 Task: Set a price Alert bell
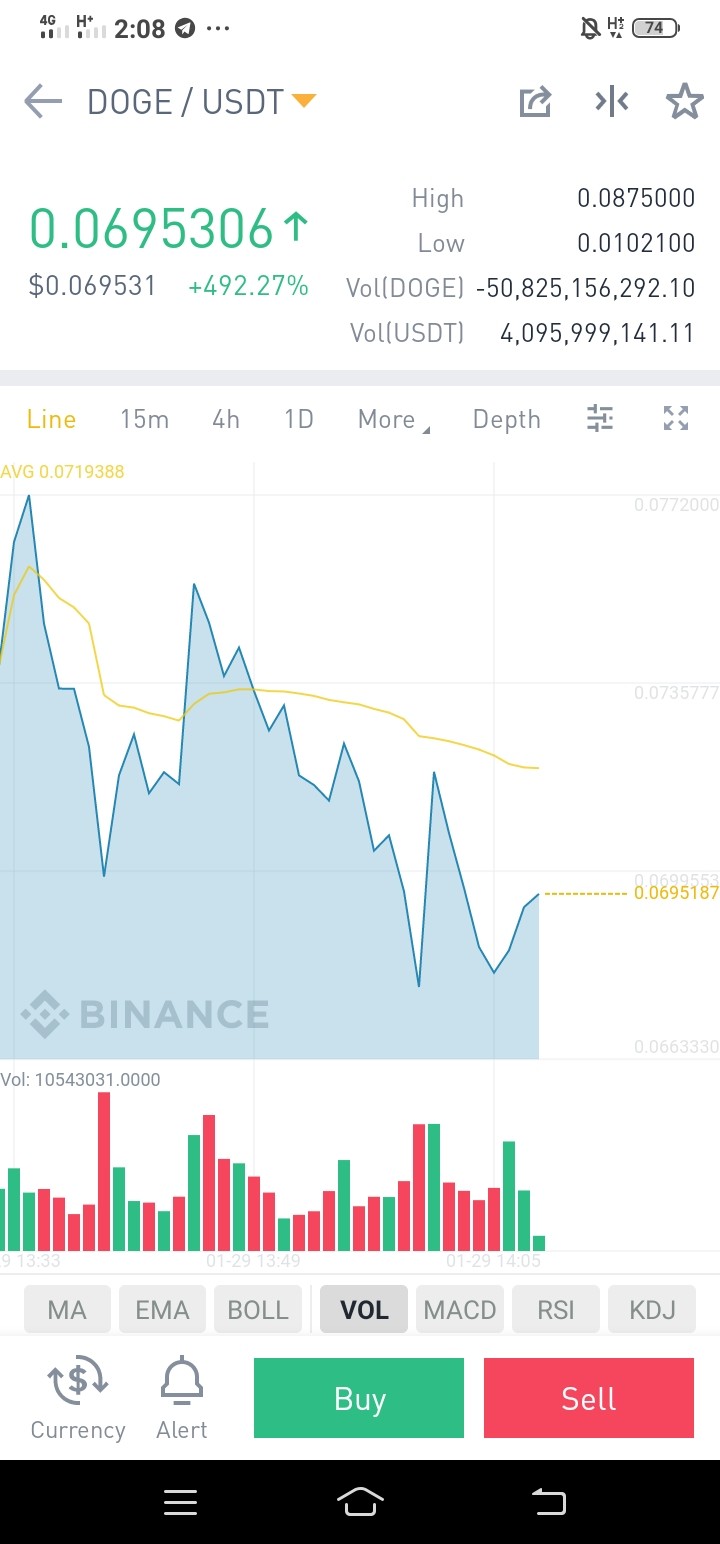tap(182, 1397)
